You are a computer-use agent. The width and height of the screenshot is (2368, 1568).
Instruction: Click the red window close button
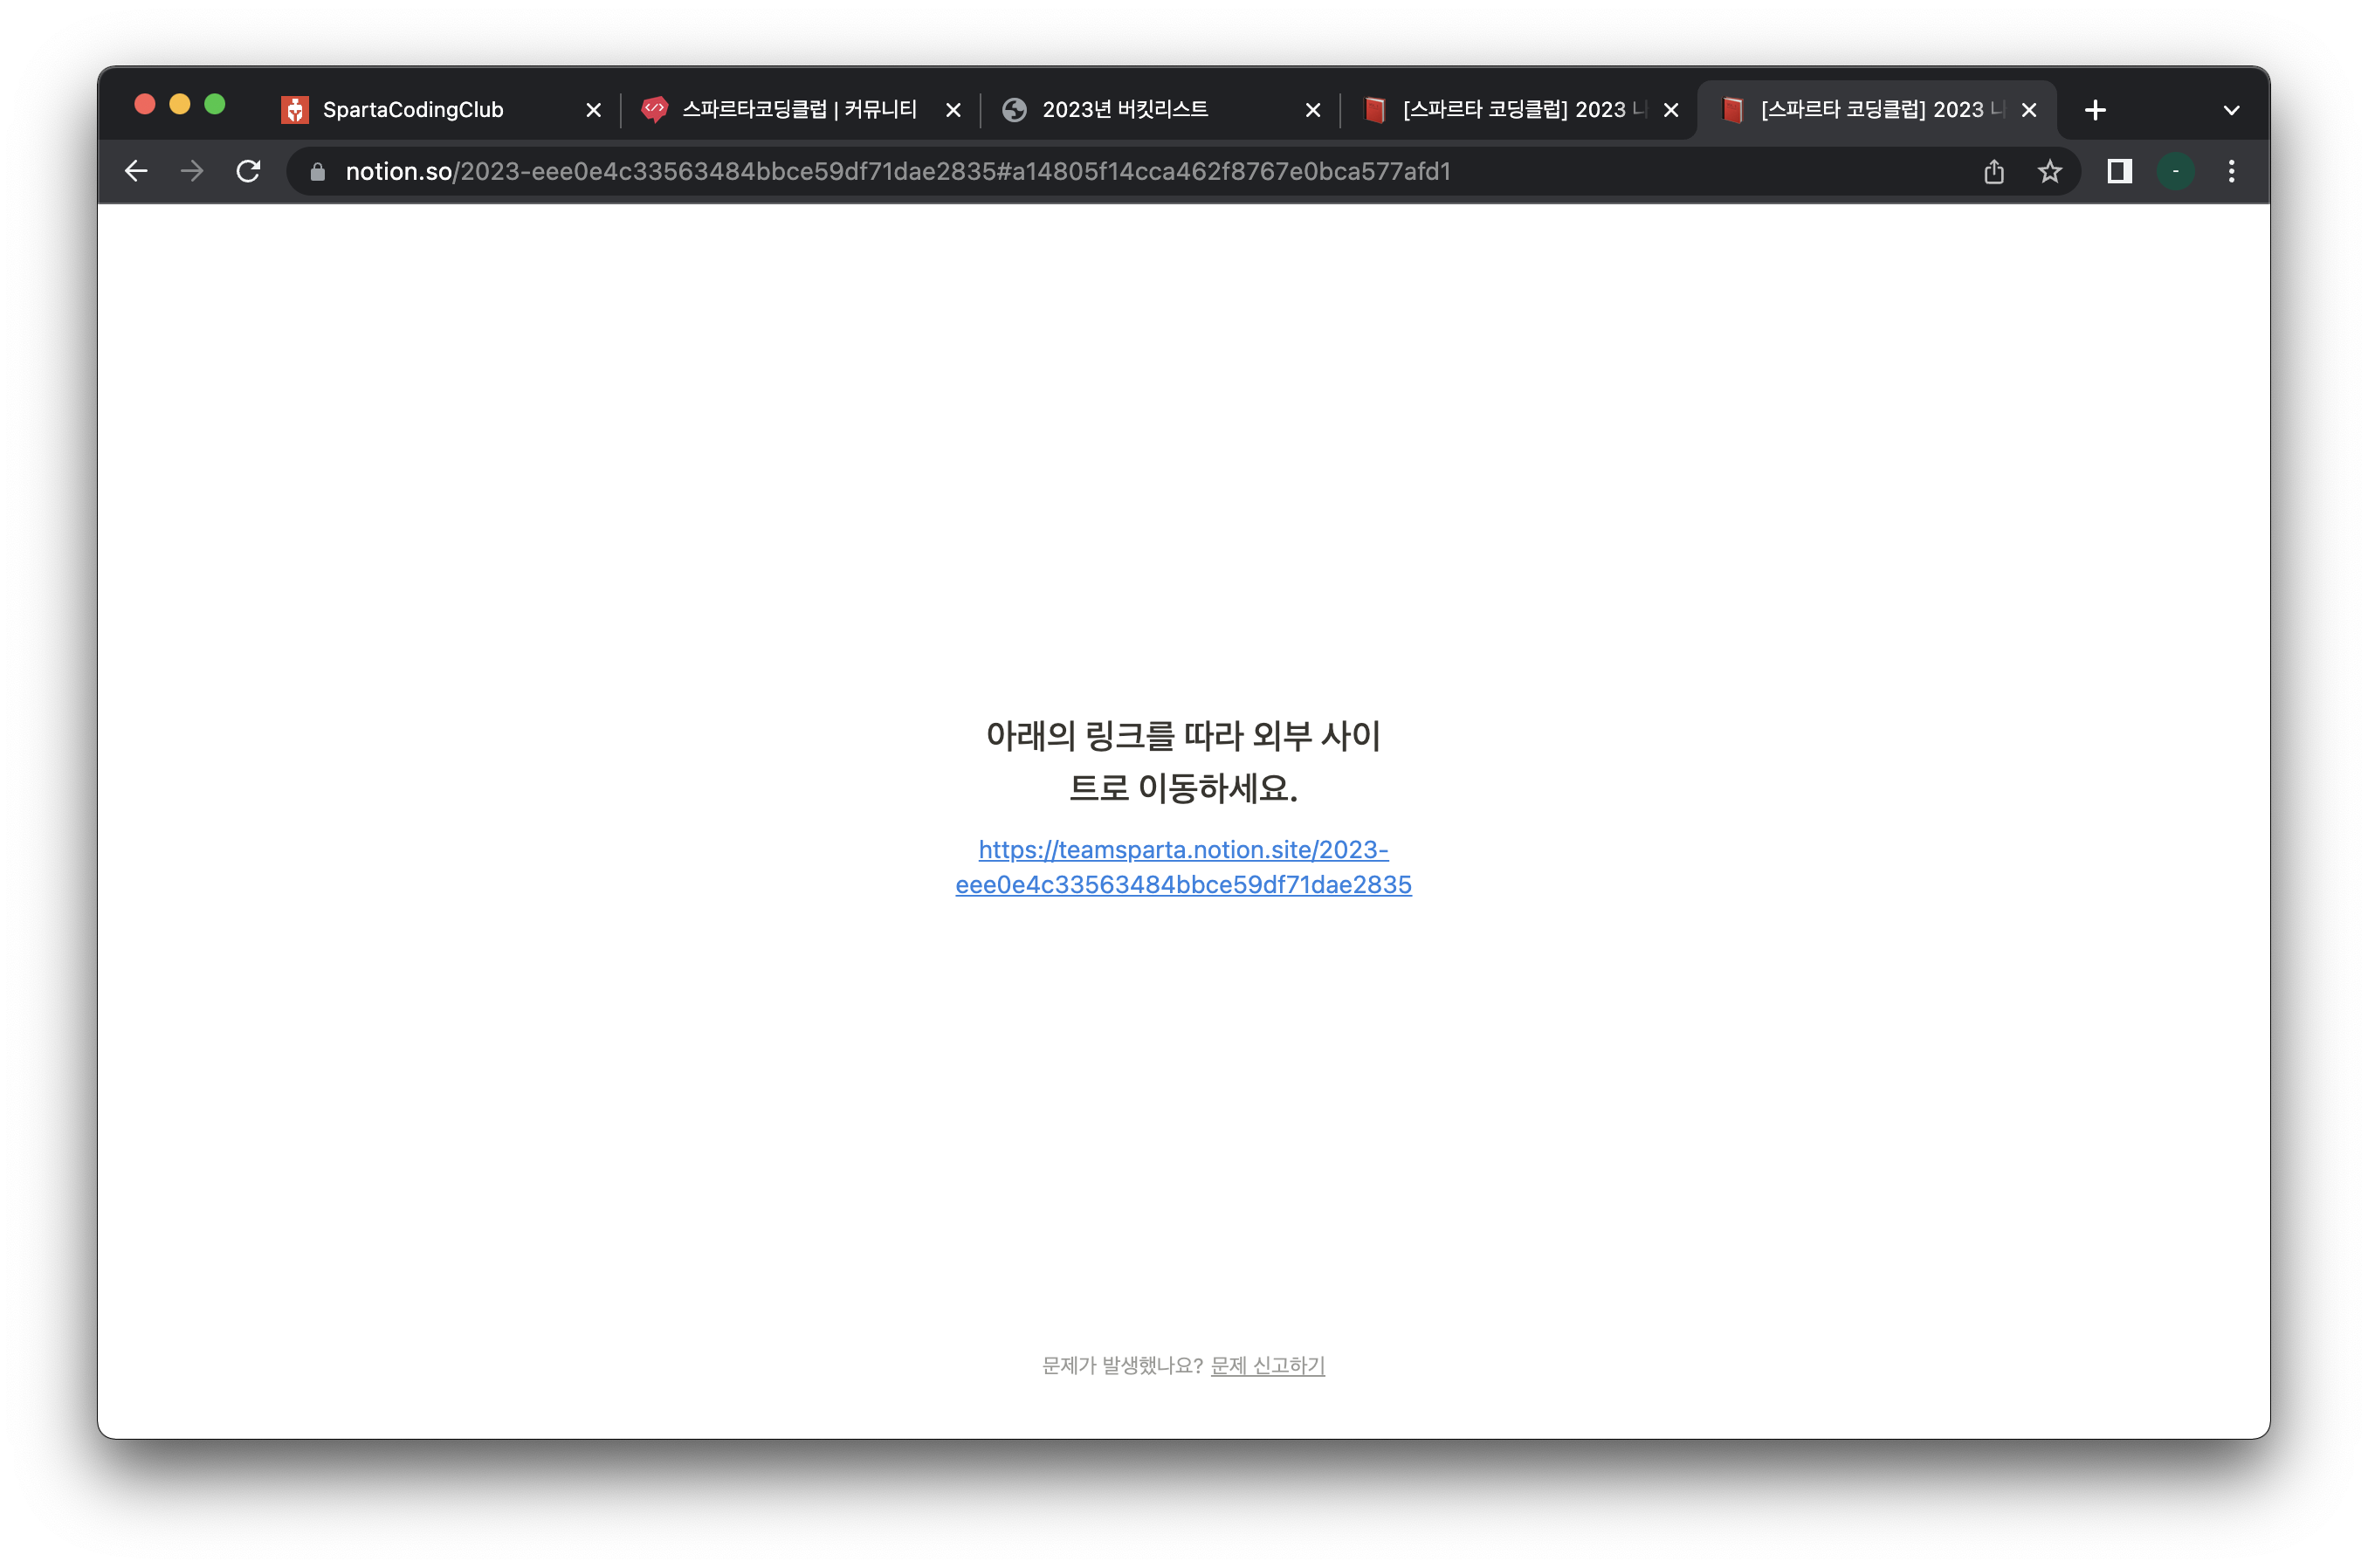(x=145, y=104)
